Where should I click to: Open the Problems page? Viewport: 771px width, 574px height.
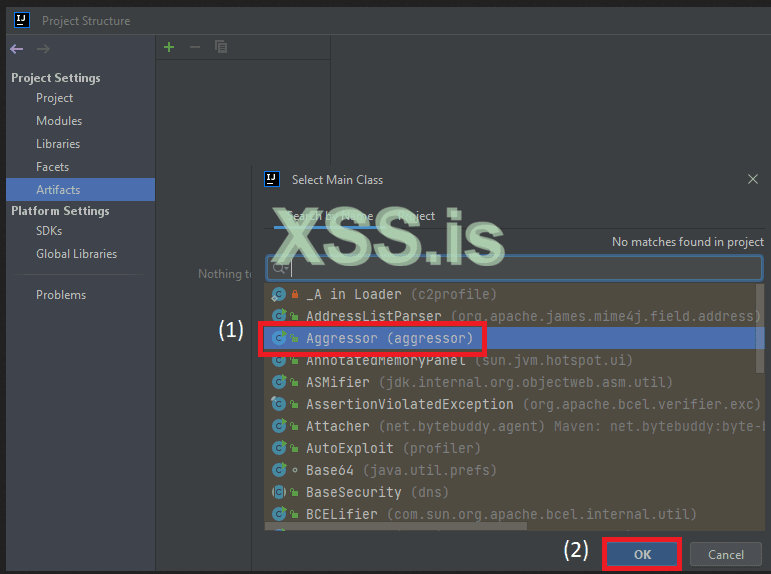[61, 295]
